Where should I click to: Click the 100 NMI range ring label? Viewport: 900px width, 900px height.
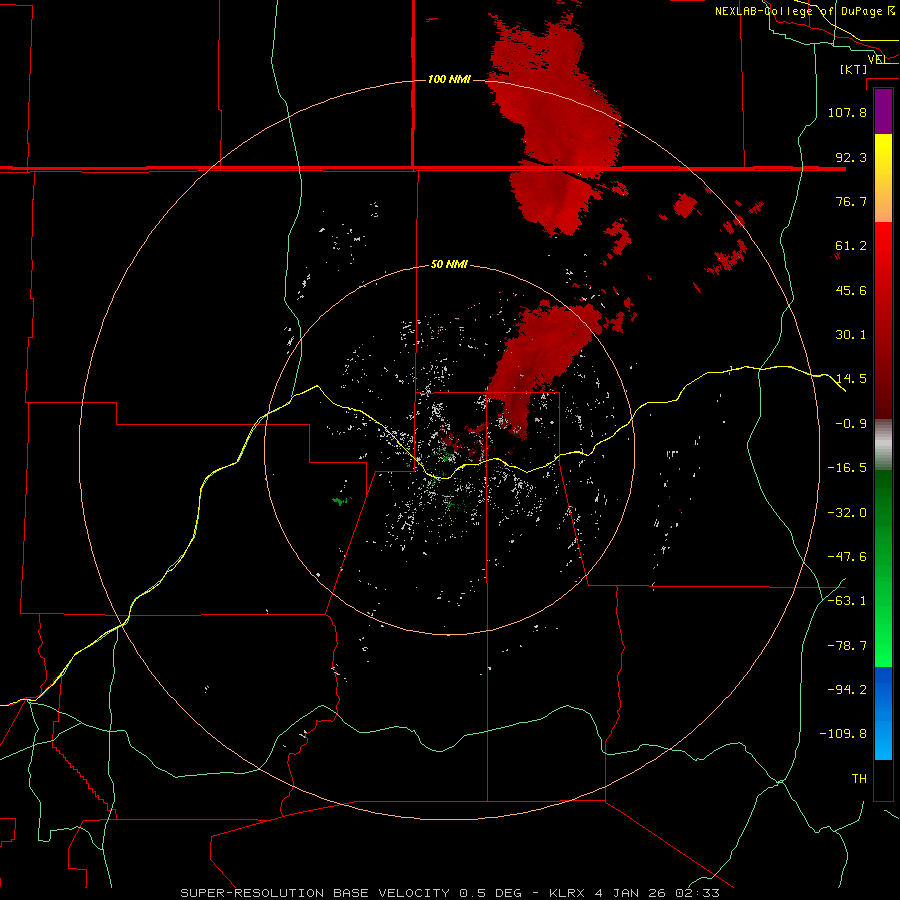[449, 79]
